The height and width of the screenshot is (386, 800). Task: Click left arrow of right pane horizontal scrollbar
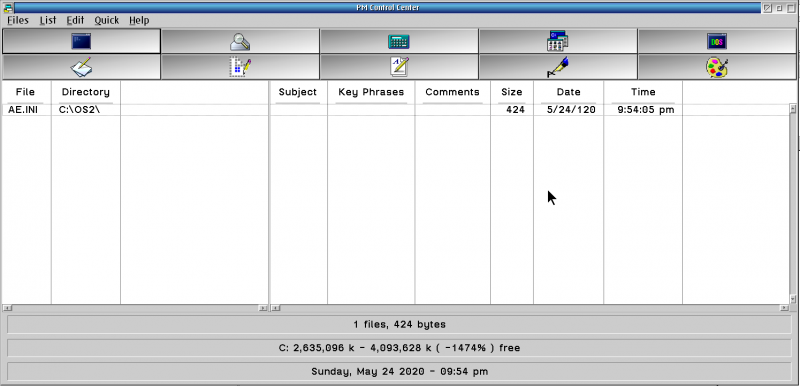[x=276, y=308]
